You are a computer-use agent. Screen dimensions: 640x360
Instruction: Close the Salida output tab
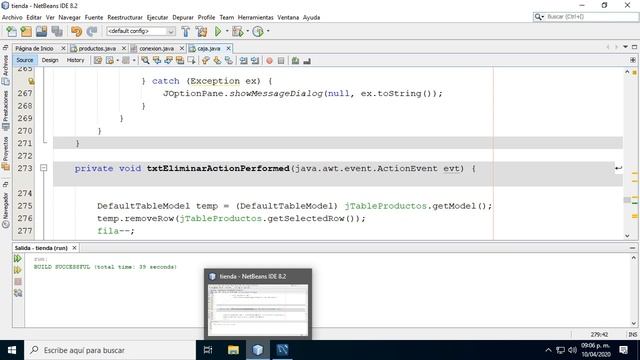pos(74,248)
